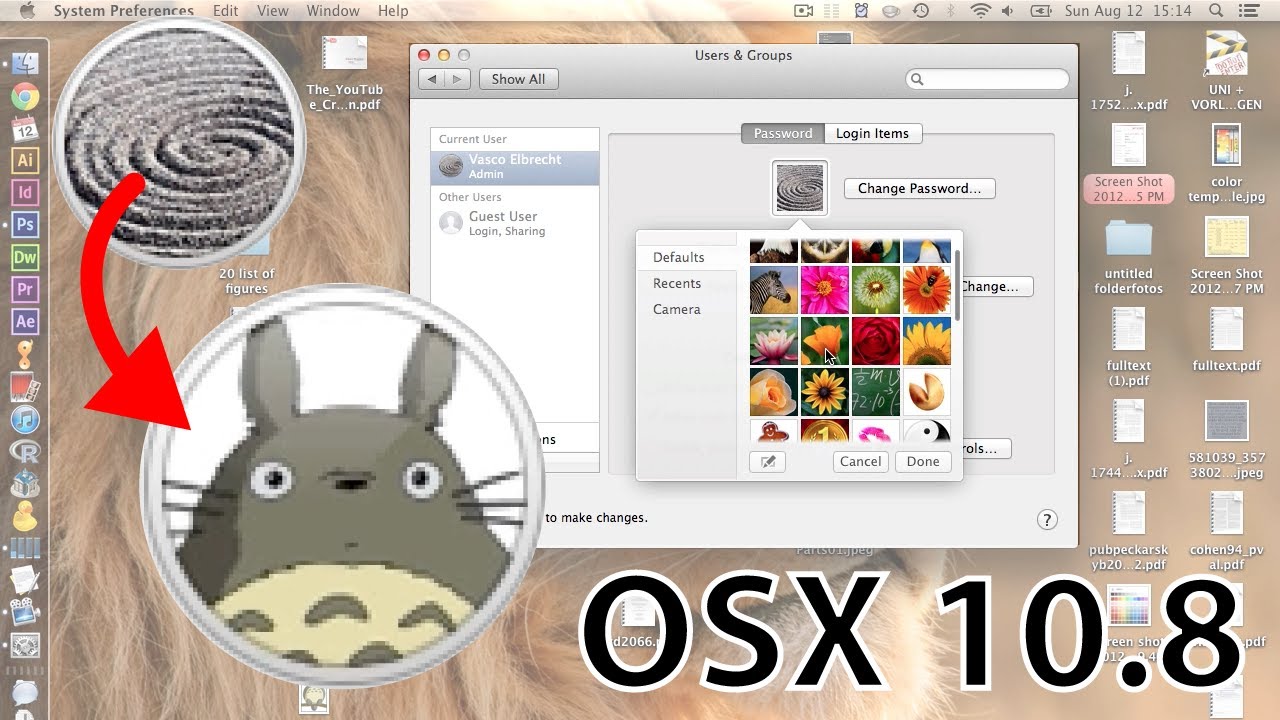Launch Adobe After Effects from the Dock
Screen dimensions: 1280x720
[x=25, y=321]
